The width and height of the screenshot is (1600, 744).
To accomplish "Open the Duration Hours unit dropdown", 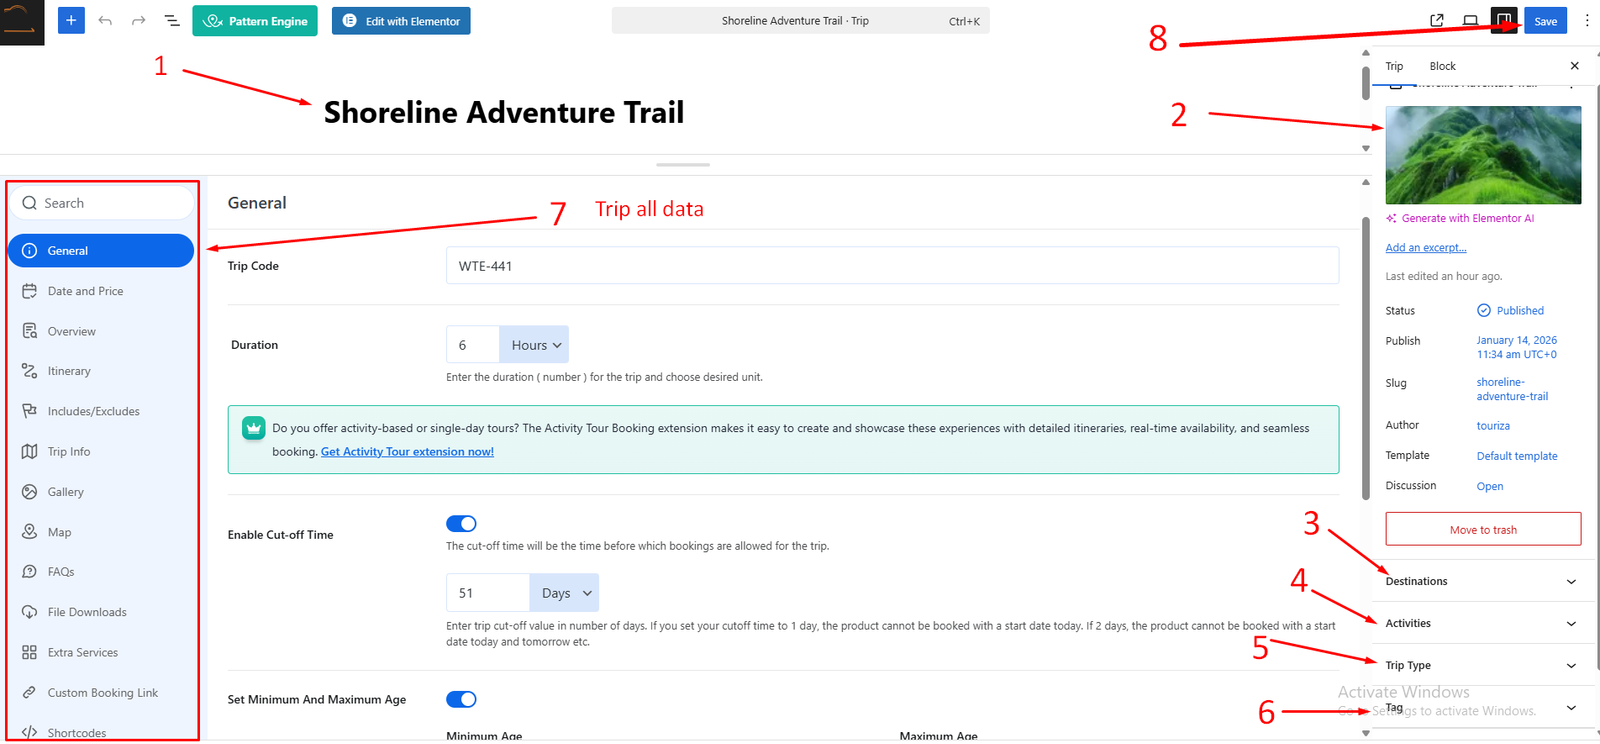I will (534, 345).
